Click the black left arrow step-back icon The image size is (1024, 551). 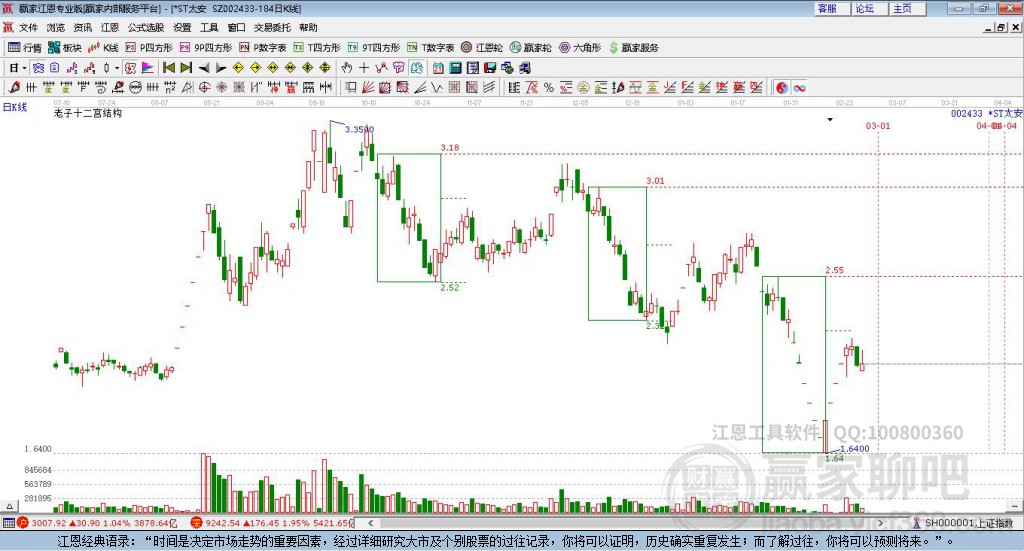tap(204, 68)
